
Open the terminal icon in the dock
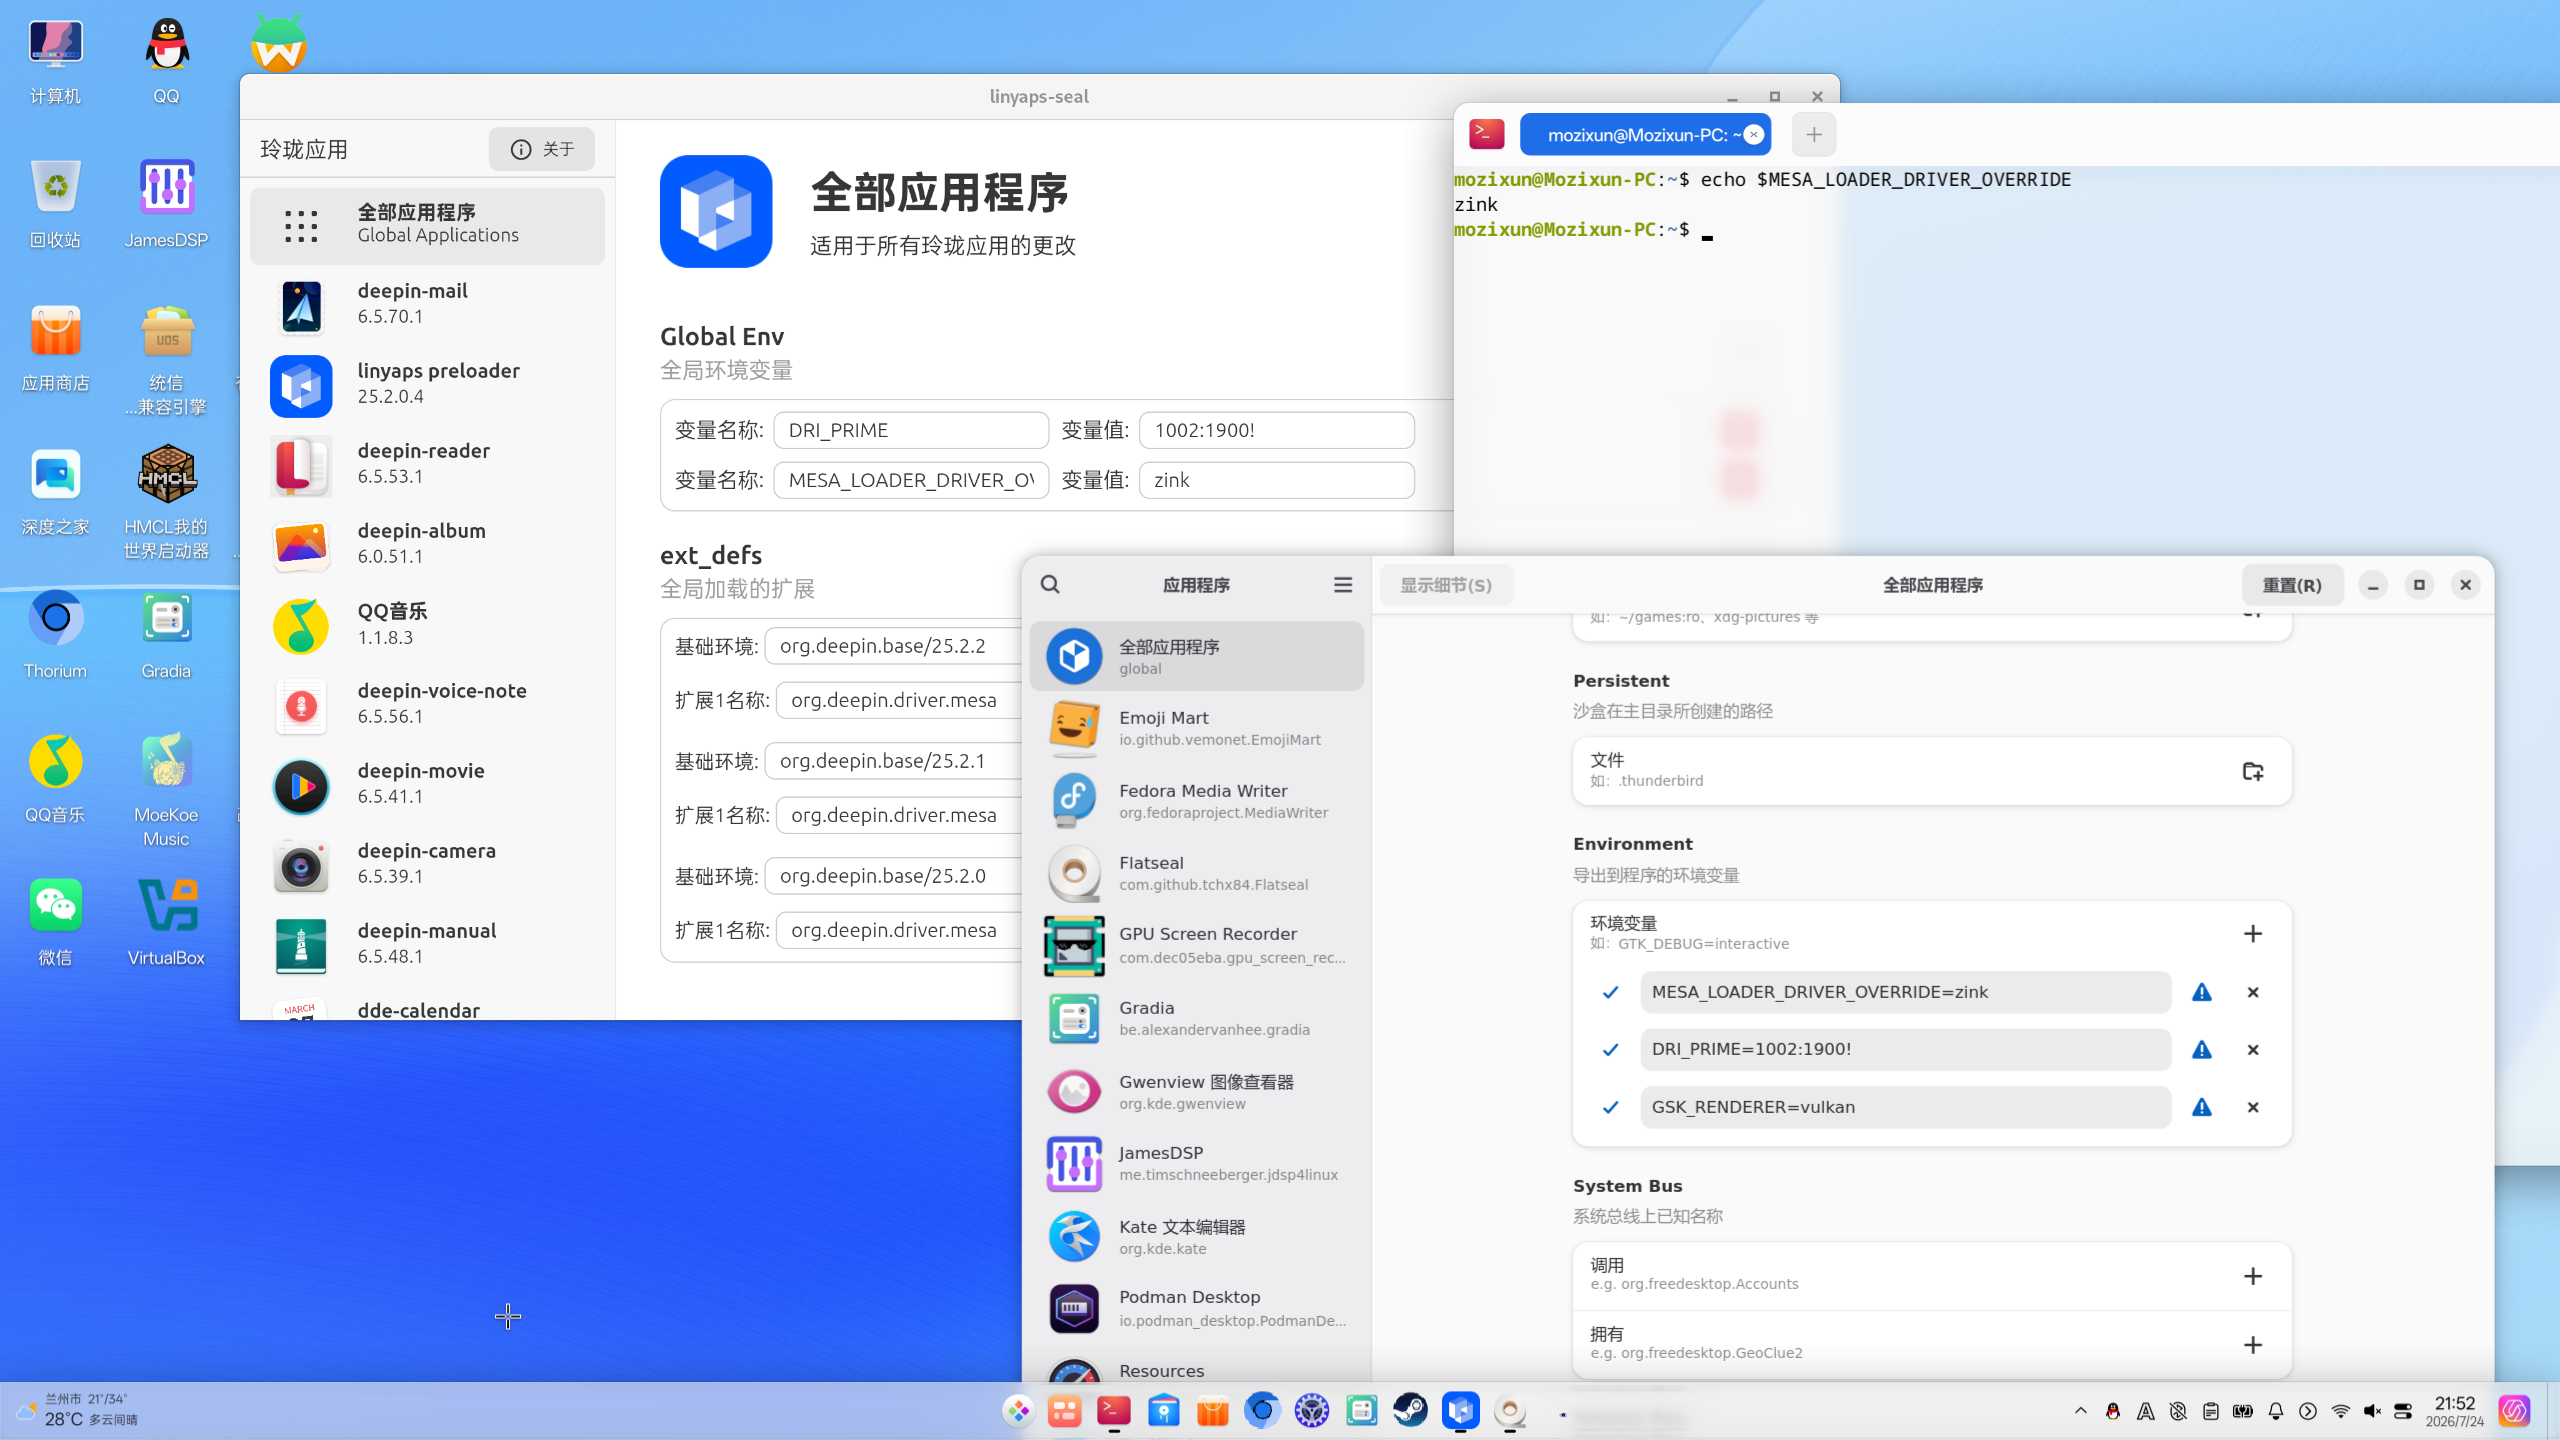1113,1410
